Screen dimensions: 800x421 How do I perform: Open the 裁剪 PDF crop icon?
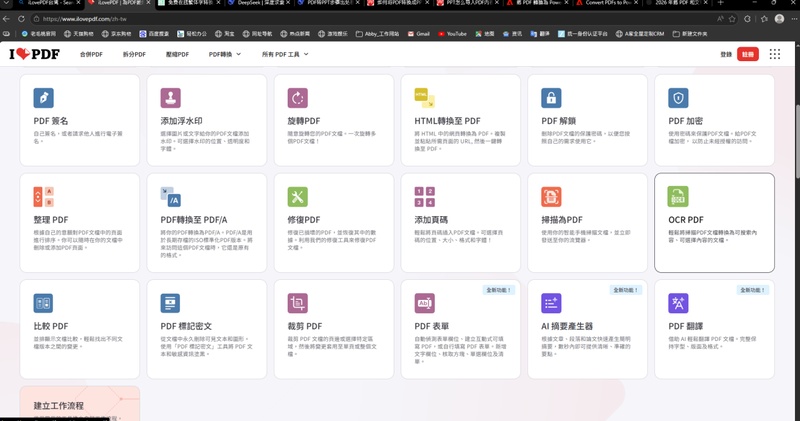click(x=297, y=303)
